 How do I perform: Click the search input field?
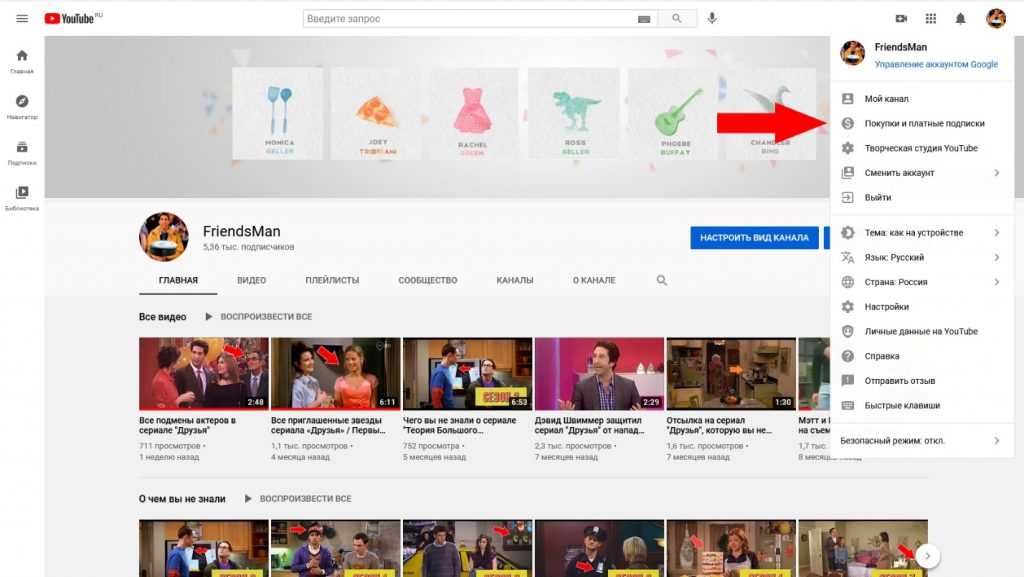[470, 19]
